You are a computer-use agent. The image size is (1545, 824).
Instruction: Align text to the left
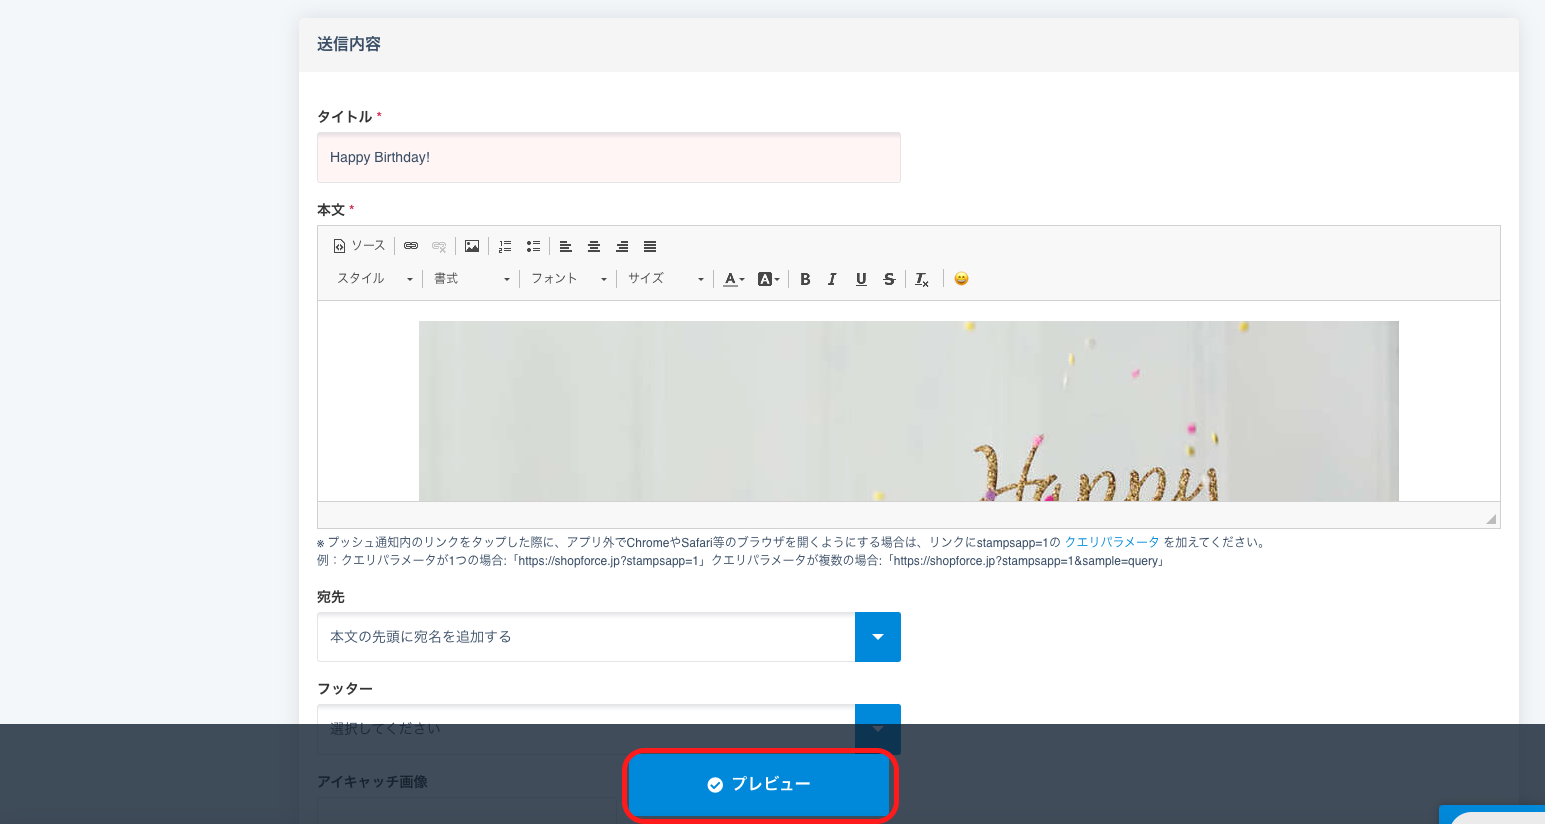pyautogui.click(x=566, y=246)
